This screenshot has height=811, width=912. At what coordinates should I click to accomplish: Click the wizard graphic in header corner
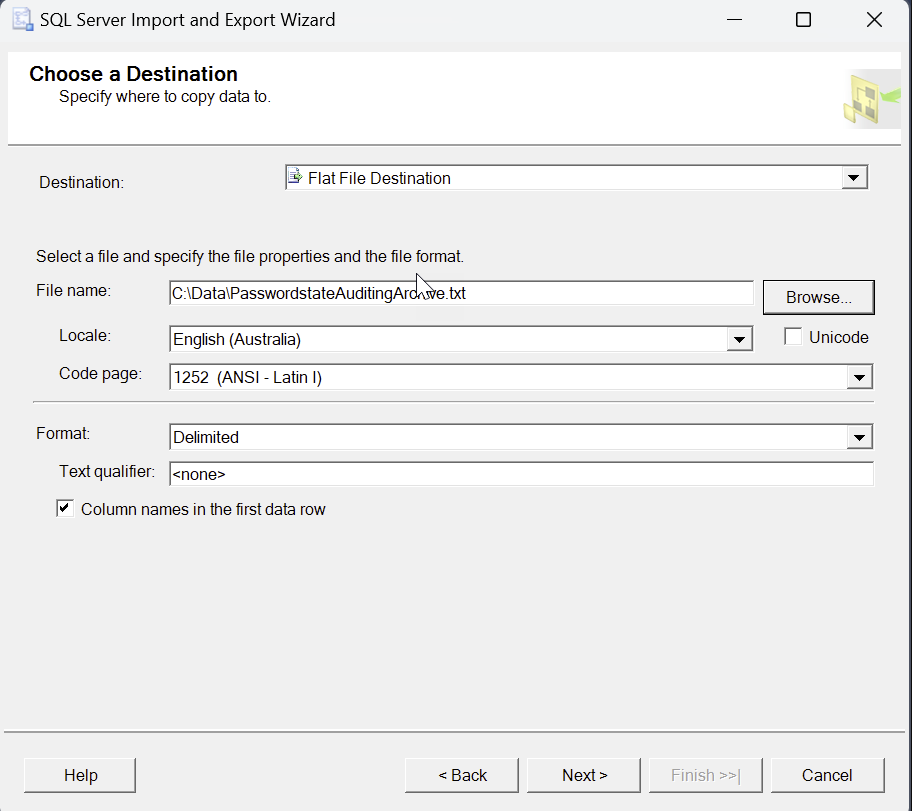(872, 99)
